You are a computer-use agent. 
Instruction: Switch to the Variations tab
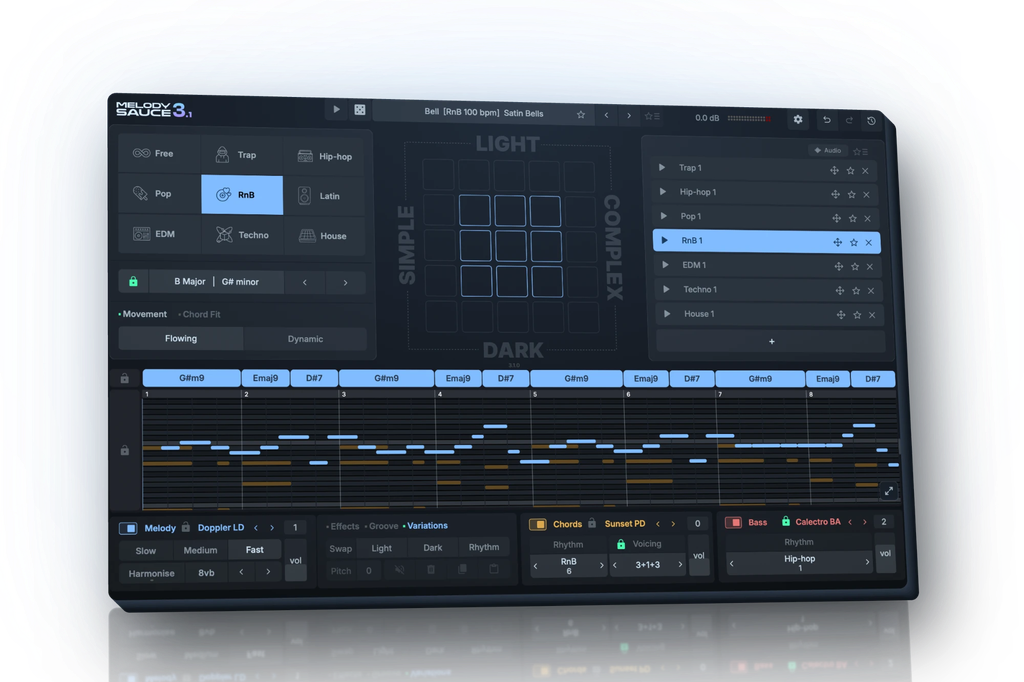click(427, 526)
